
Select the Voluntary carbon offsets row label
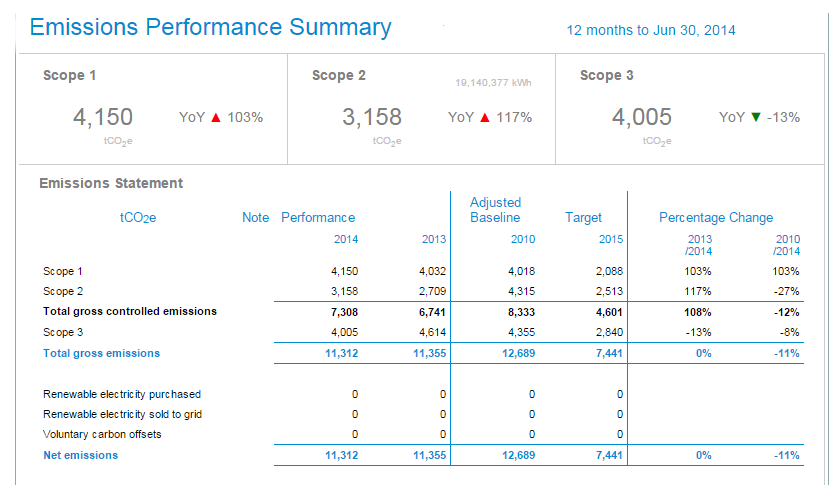point(102,434)
